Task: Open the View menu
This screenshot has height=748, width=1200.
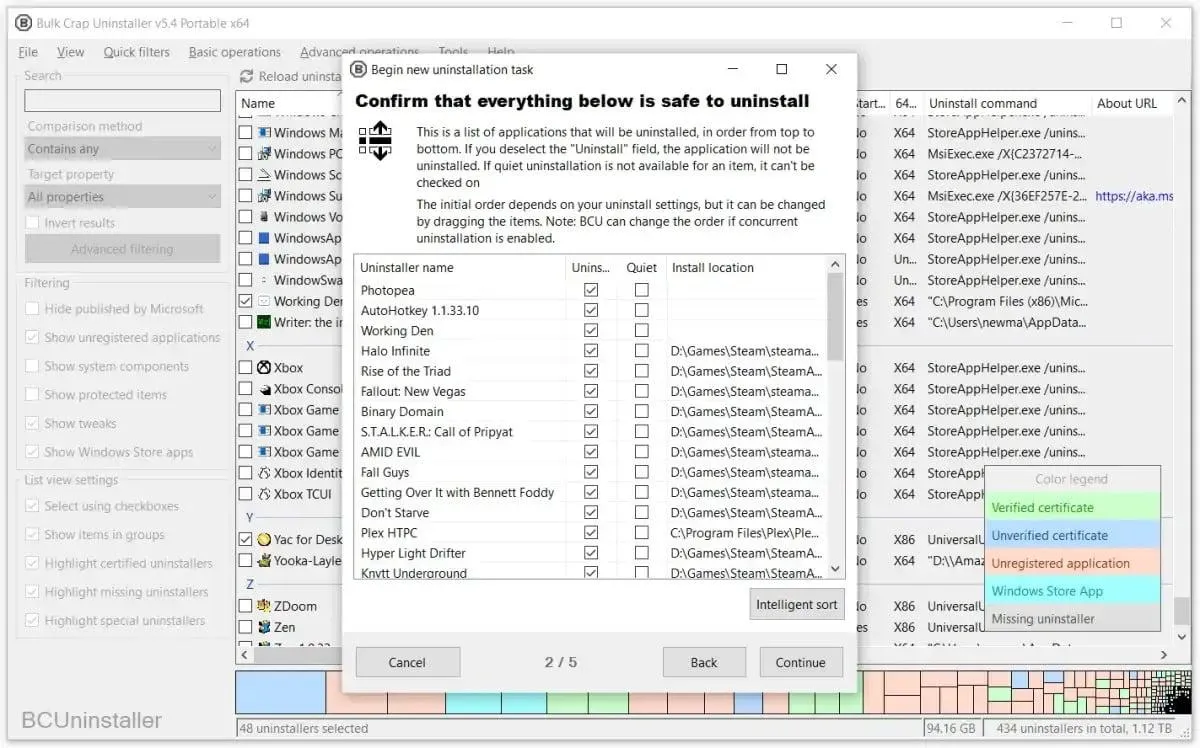Action: click(x=71, y=52)
